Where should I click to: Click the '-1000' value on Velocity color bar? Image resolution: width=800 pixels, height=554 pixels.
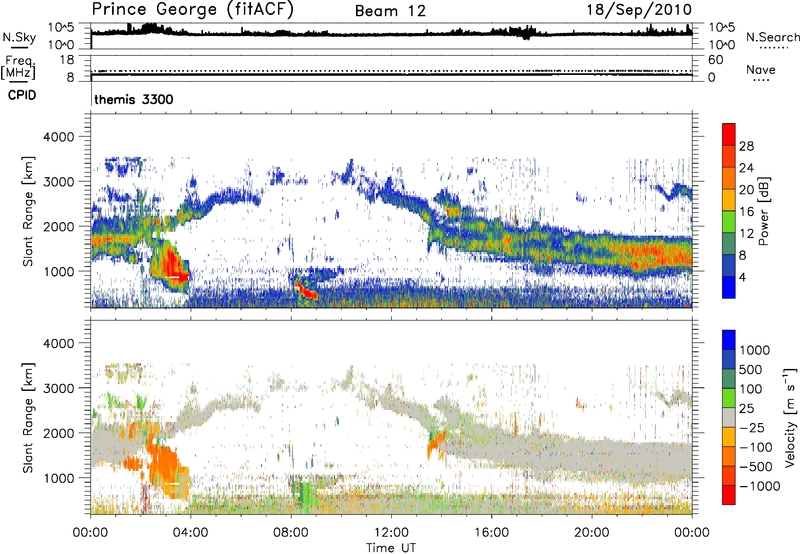tap(760, 486)
